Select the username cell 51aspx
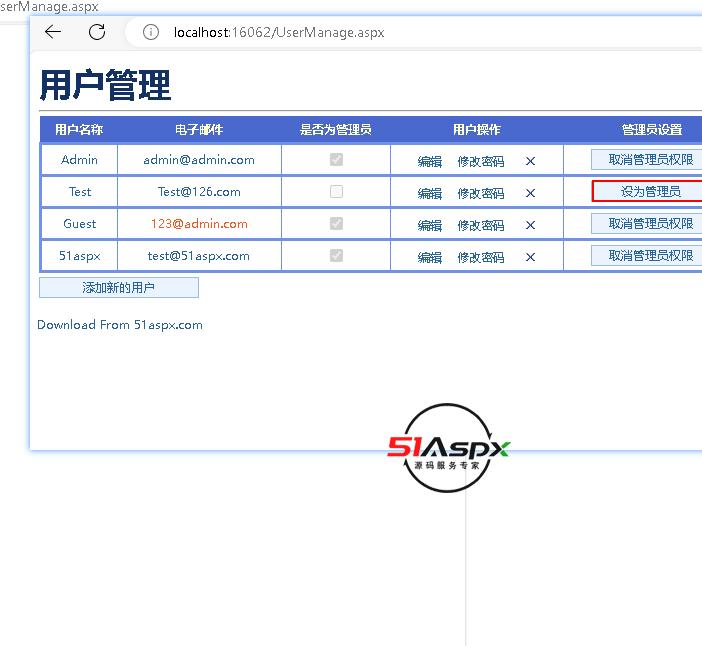 [x=80, y=256]
